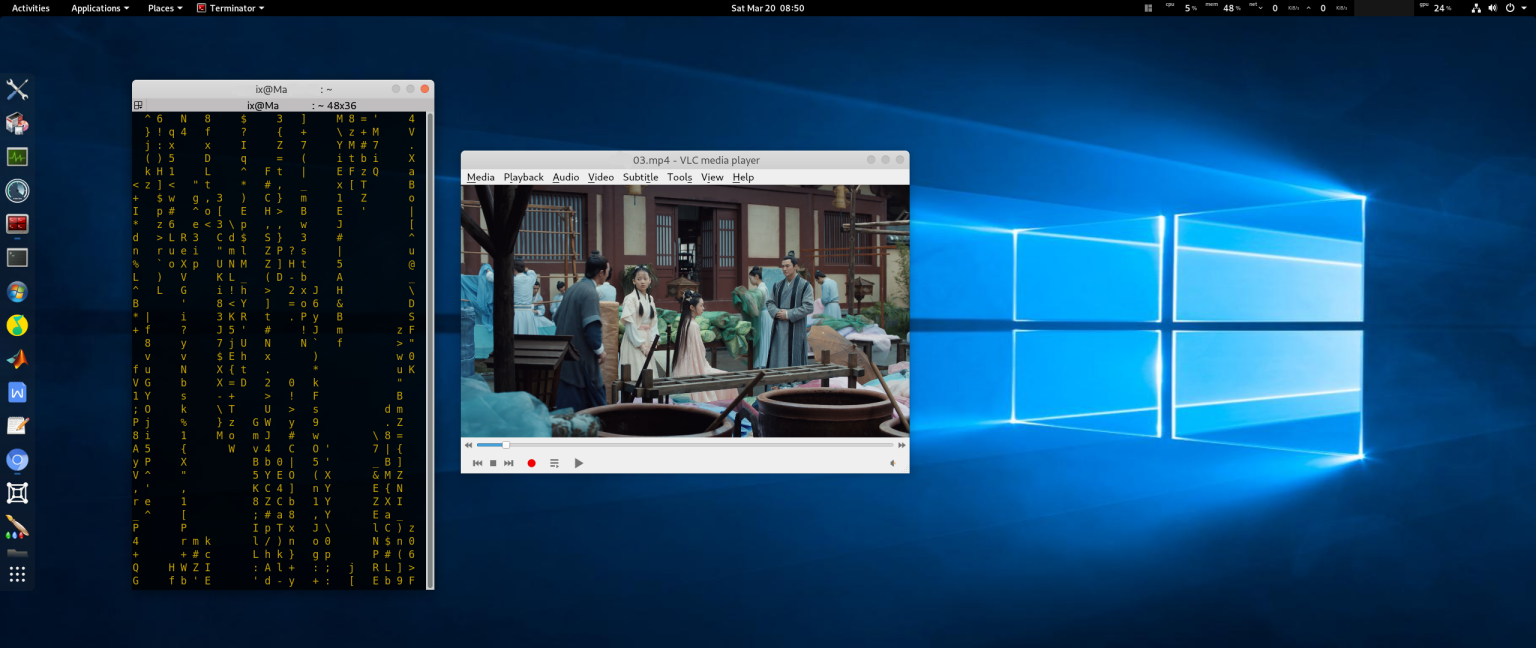This screenshot has width=1536, height=648.
Task: Click the terminal grid icon left of title
Action: (138, 105)
